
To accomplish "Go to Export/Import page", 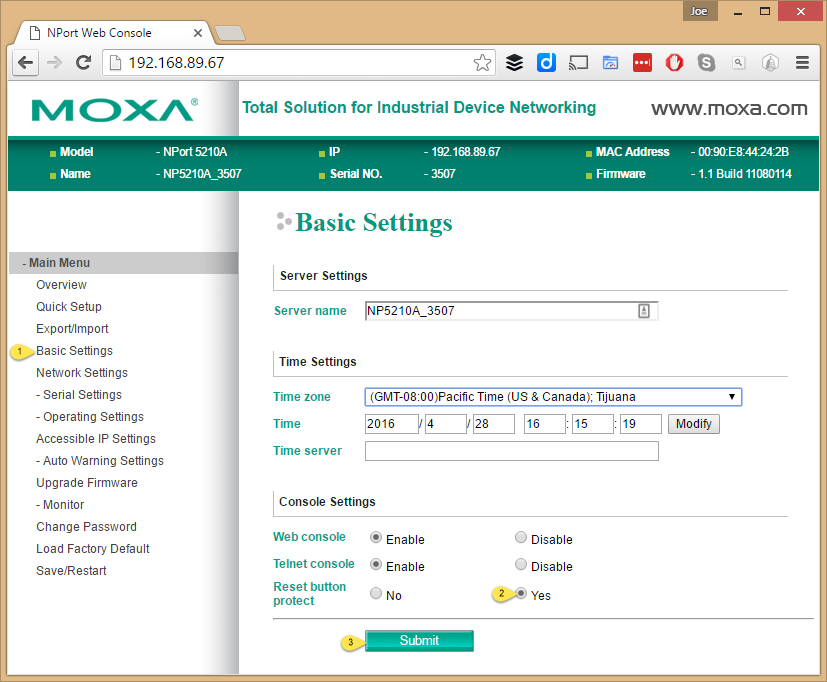I will click(72, 329).
